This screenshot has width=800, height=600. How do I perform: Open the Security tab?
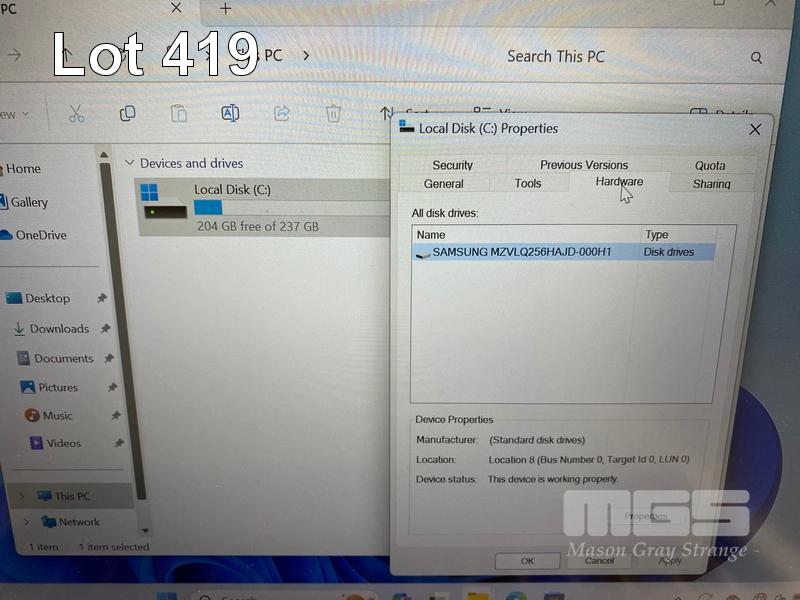(x=452, y=165)
